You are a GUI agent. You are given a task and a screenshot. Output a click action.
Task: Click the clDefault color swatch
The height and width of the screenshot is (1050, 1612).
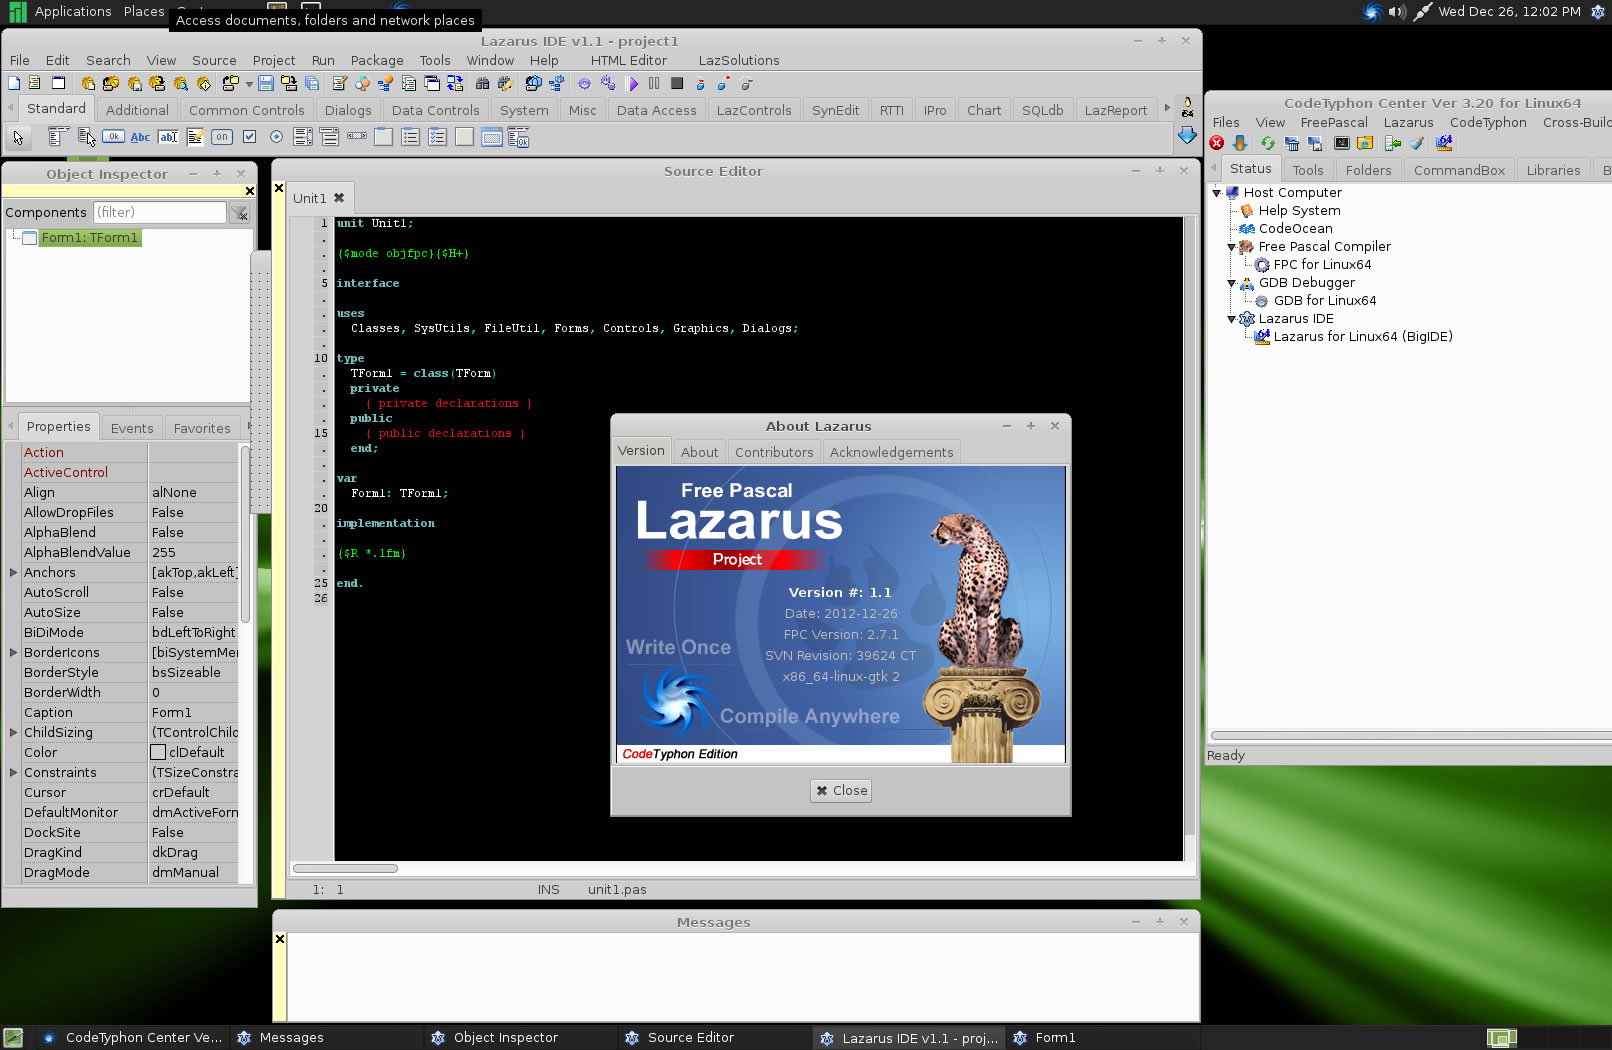coord(158,752)
